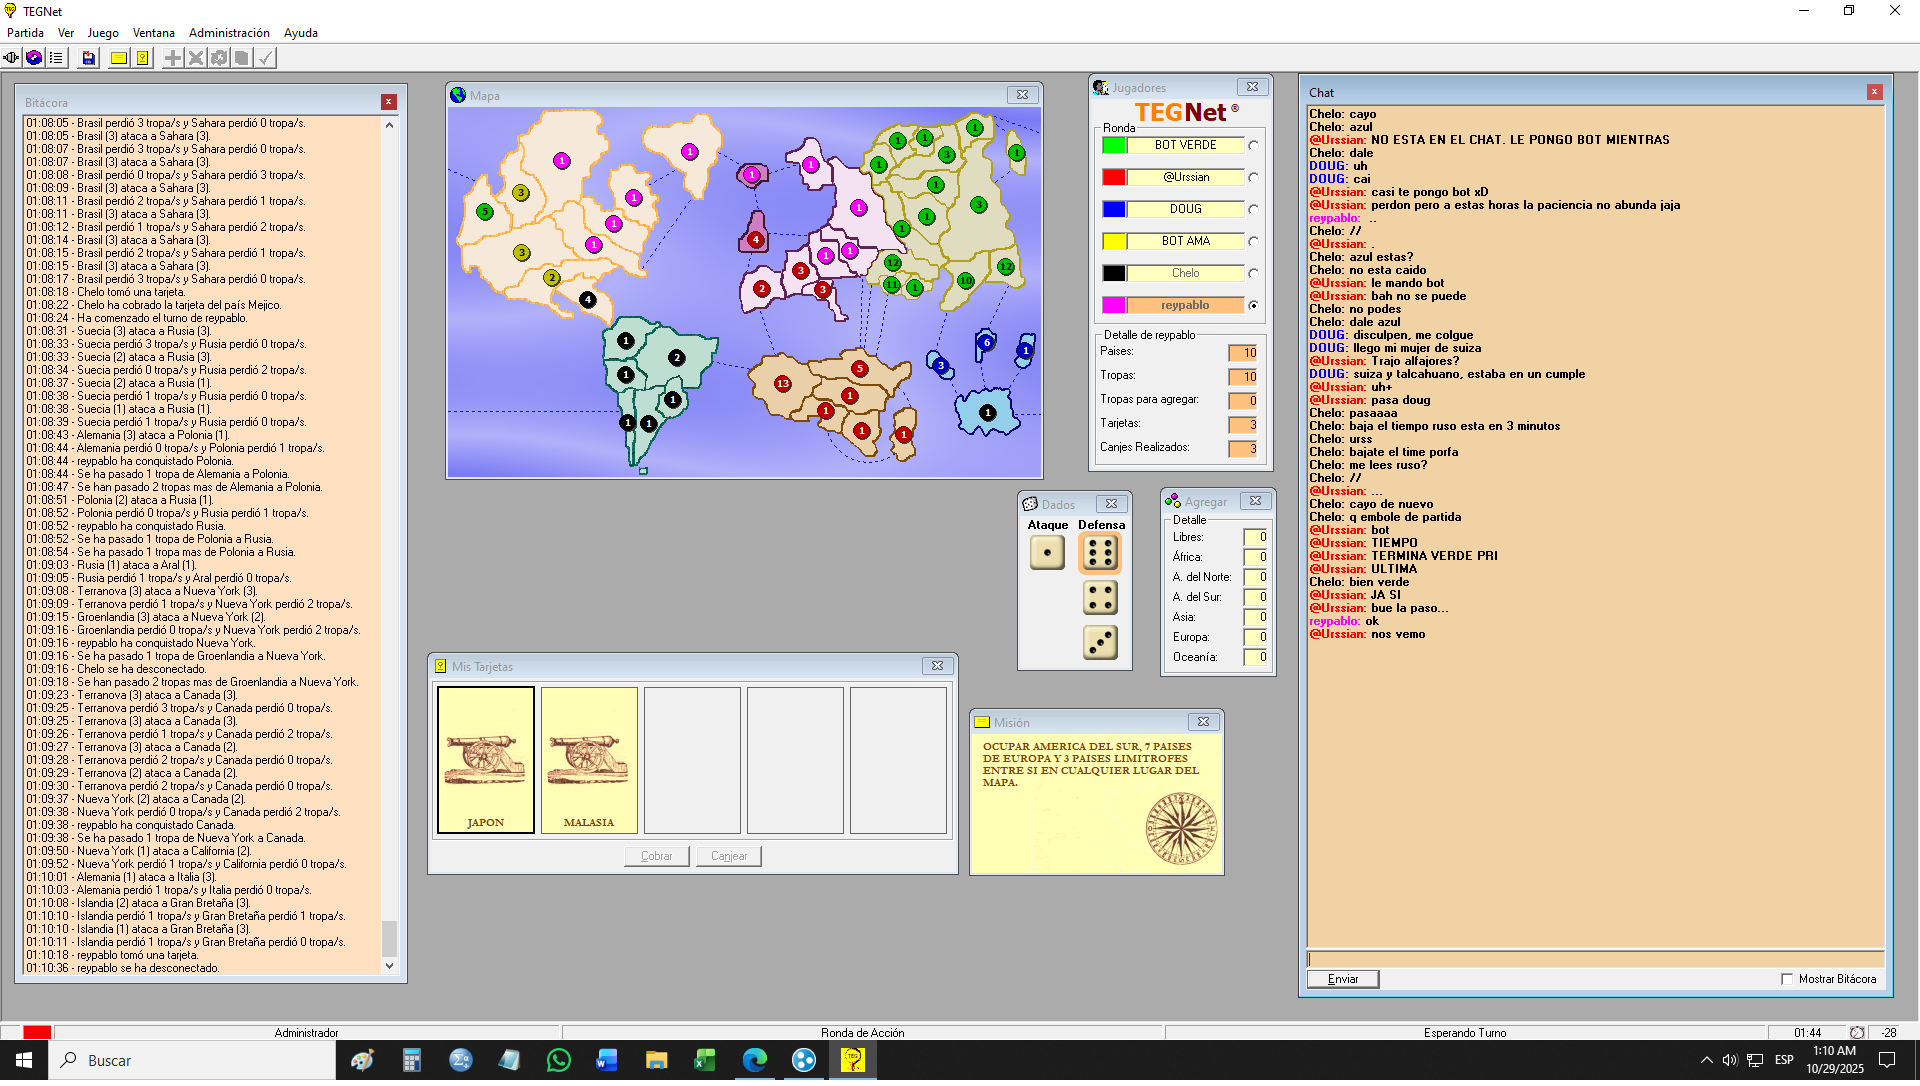Click the magenta reypablo color swatch
This screenshot has width=1920, height=1086.
tap(1114, 305)
